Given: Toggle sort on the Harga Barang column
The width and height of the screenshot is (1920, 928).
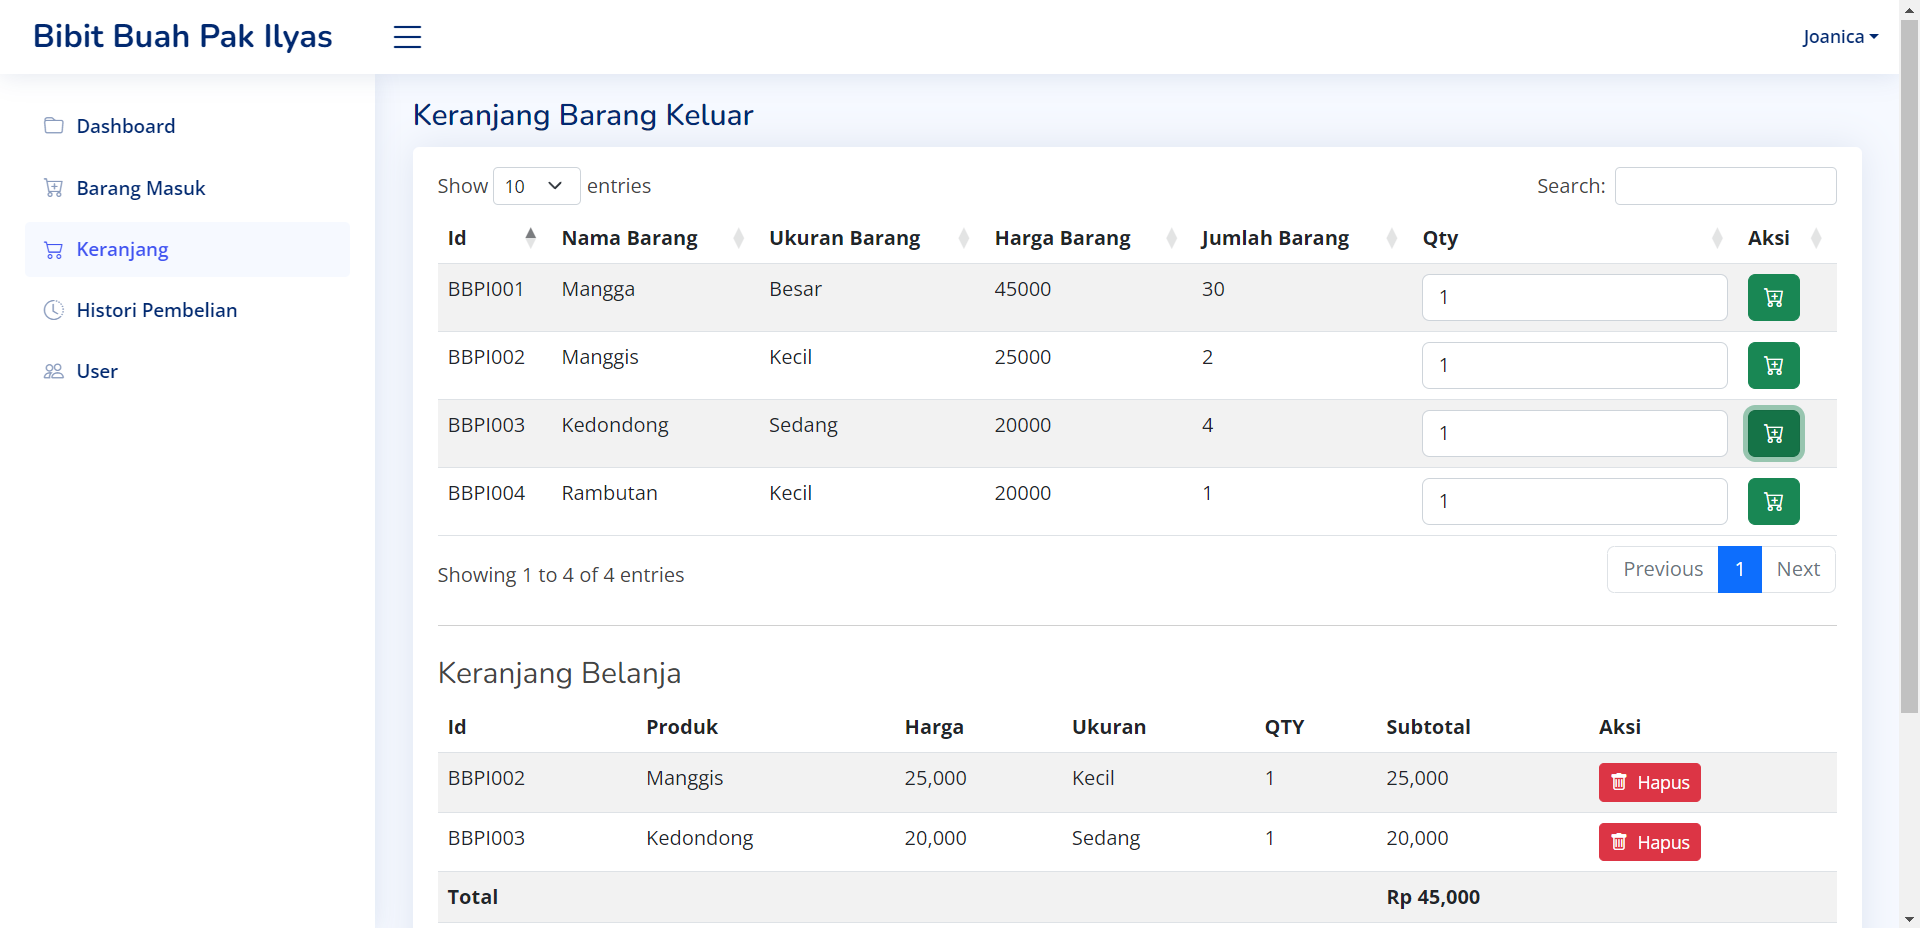Looking at the screenshot, I should [x=1170, y=238].
